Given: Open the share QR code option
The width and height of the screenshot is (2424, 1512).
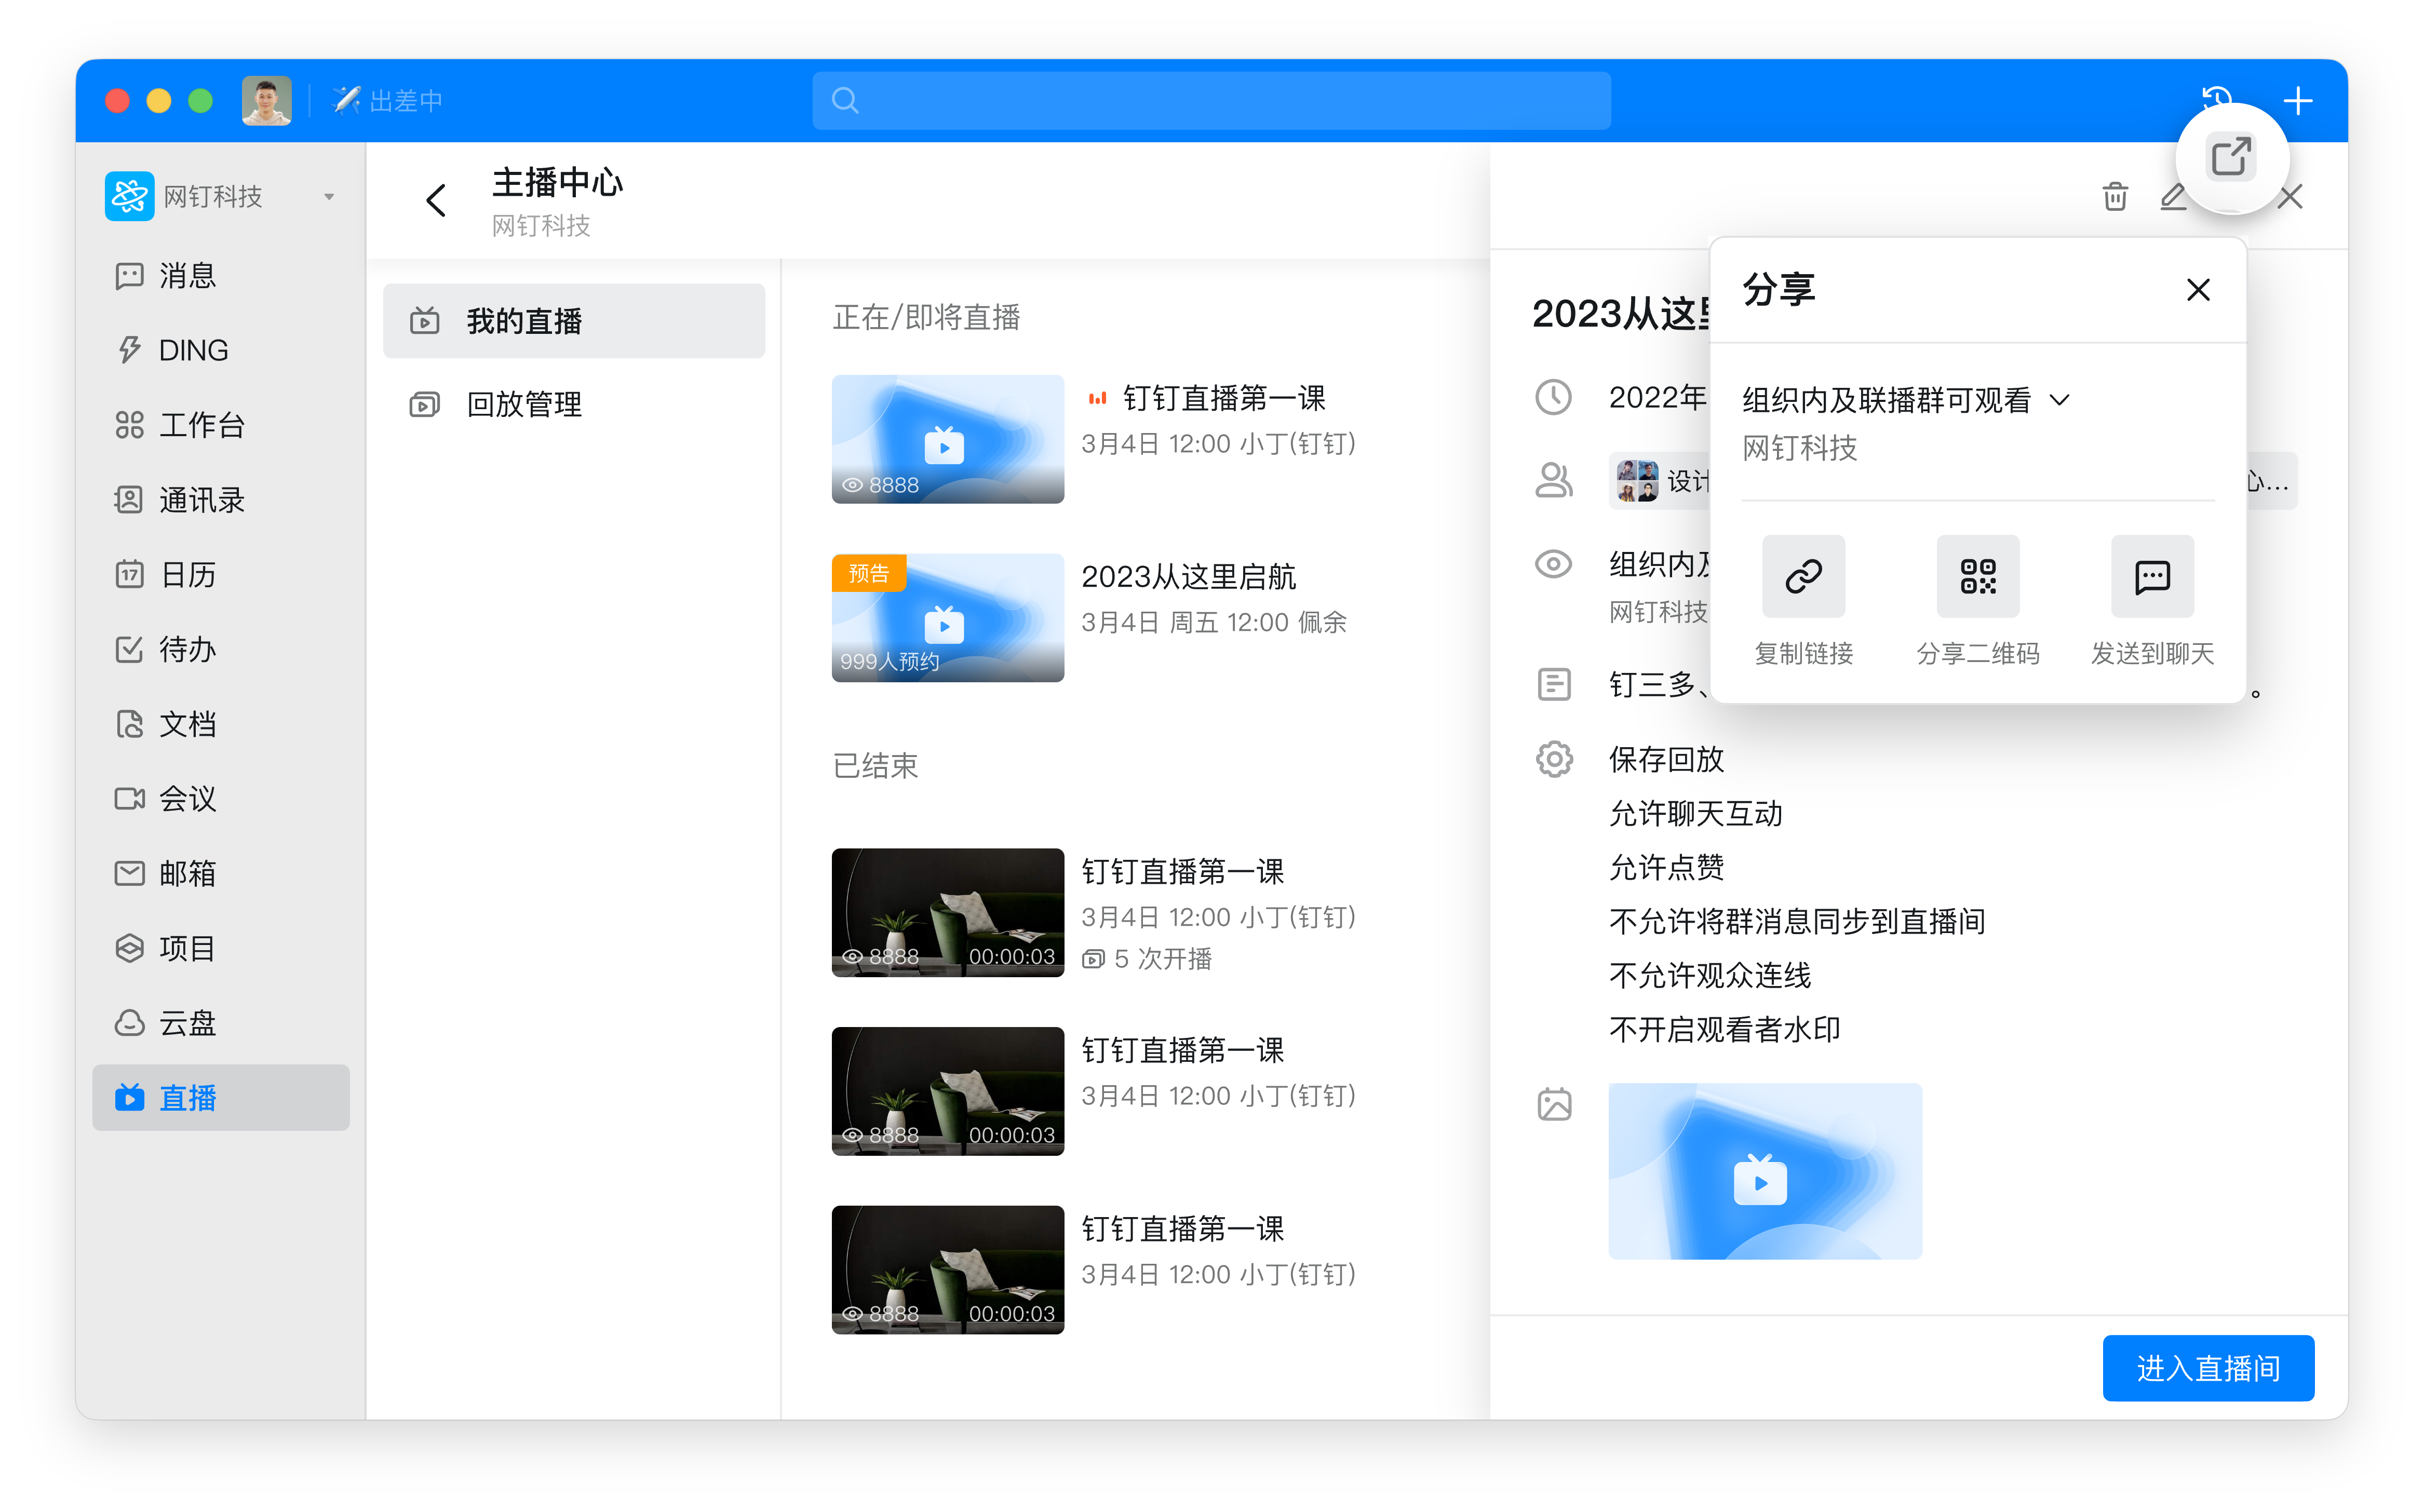Looking at the screenshot, I should 1977,576.
